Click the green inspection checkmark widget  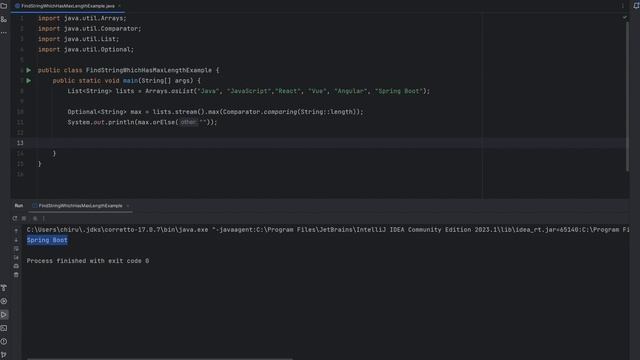click(624, 18)
